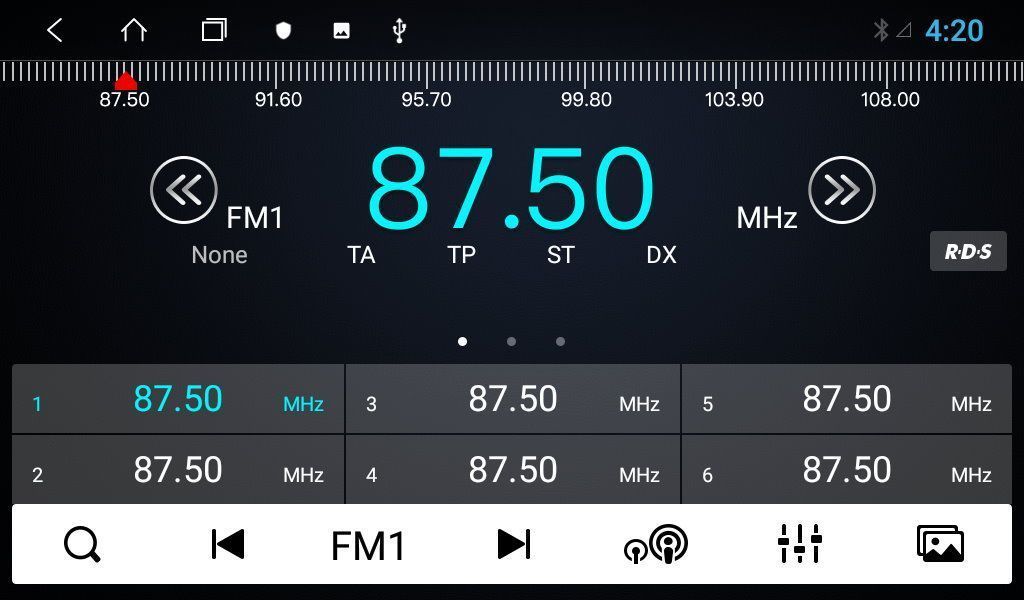1024x600 pixels.
Task: Open the equalizer sliders icon
Action: point(799,545)
